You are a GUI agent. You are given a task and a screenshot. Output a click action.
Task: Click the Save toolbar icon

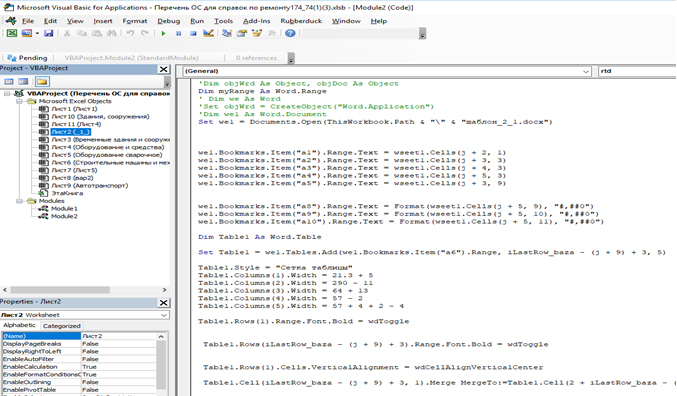point(48,33)
